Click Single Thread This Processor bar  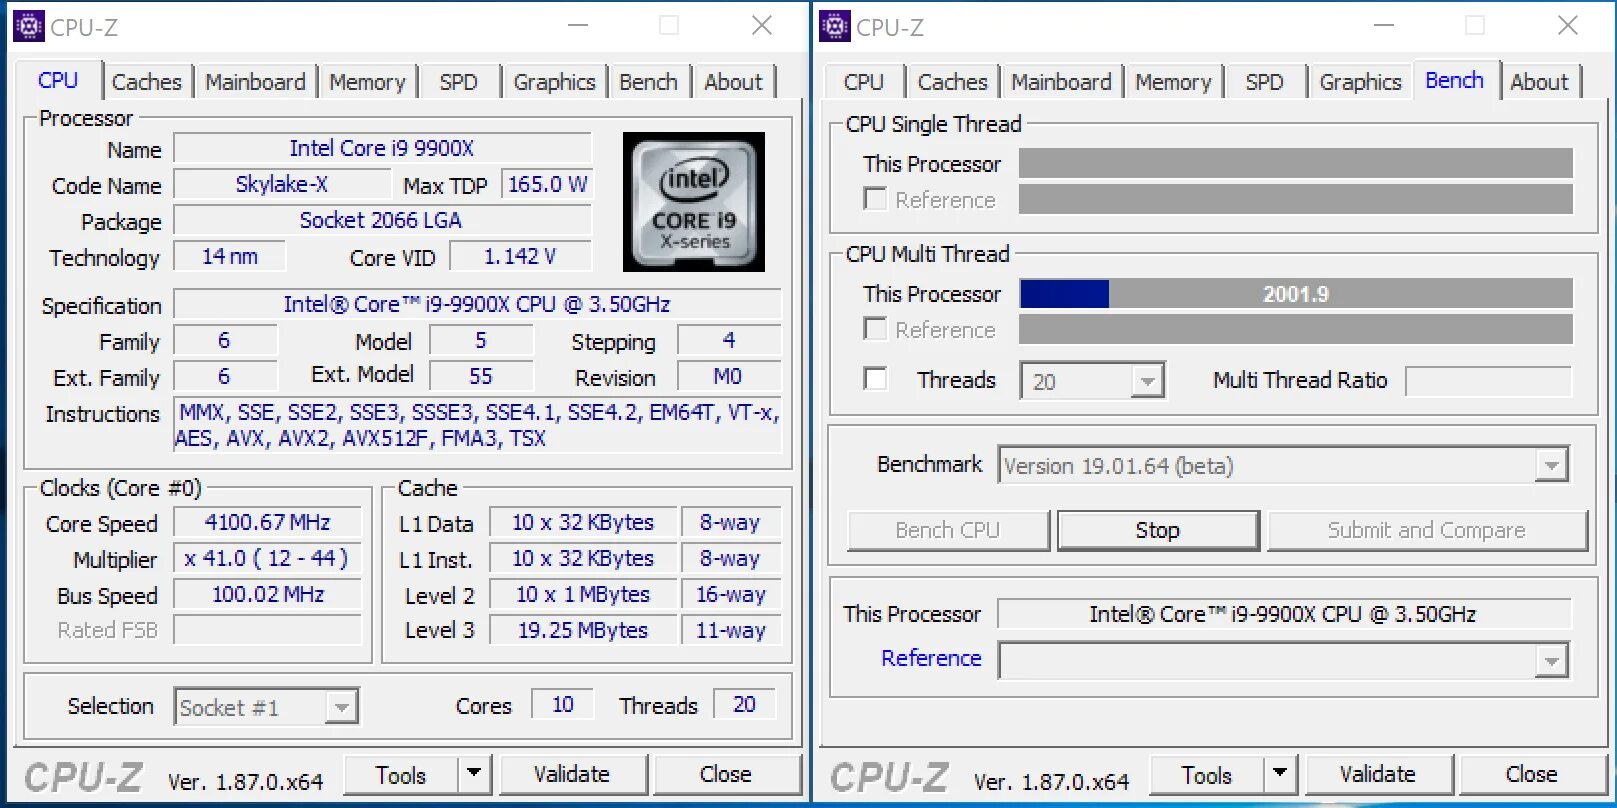pyautogui.click(x=1296, y=163)
